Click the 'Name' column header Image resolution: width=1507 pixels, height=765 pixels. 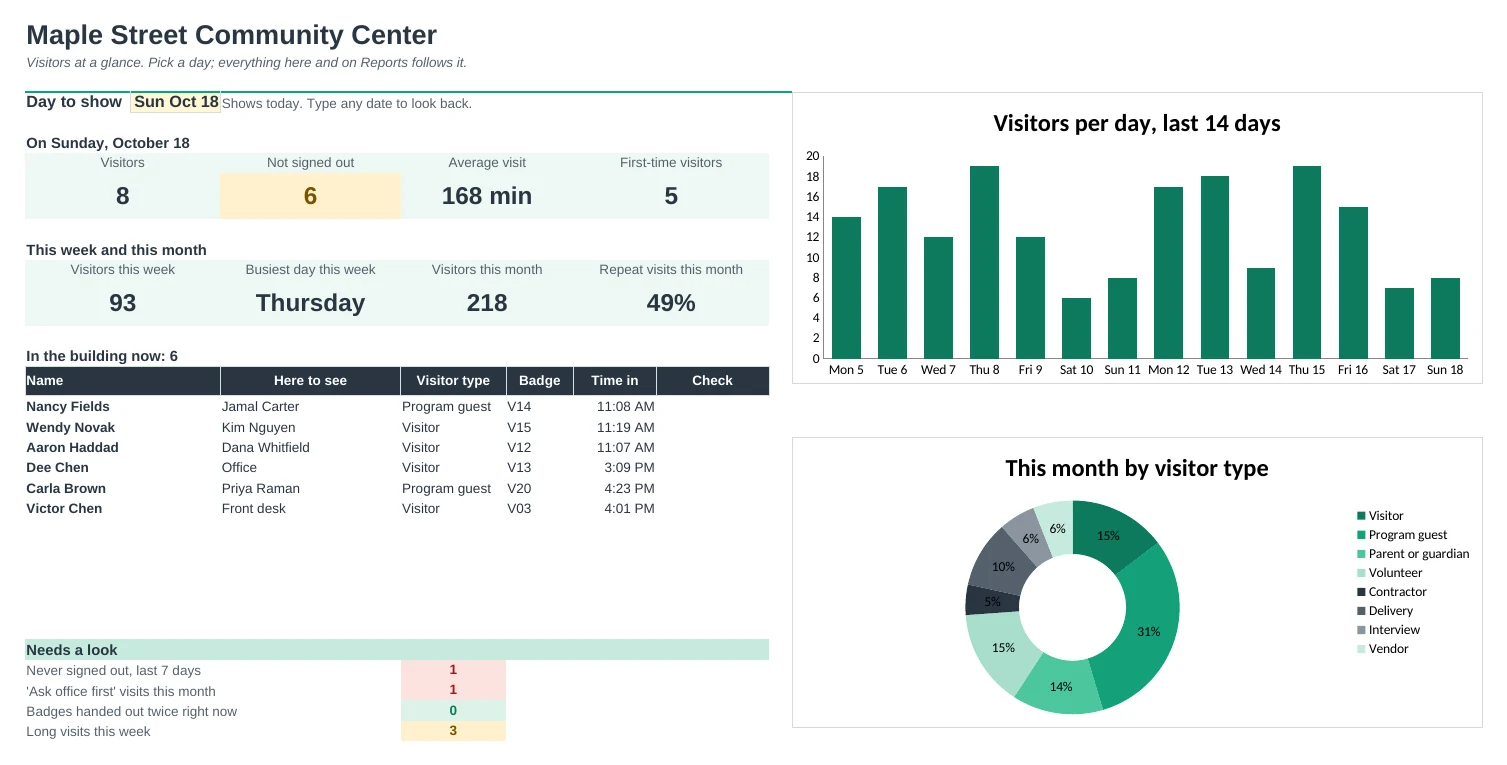coord(123,381)
